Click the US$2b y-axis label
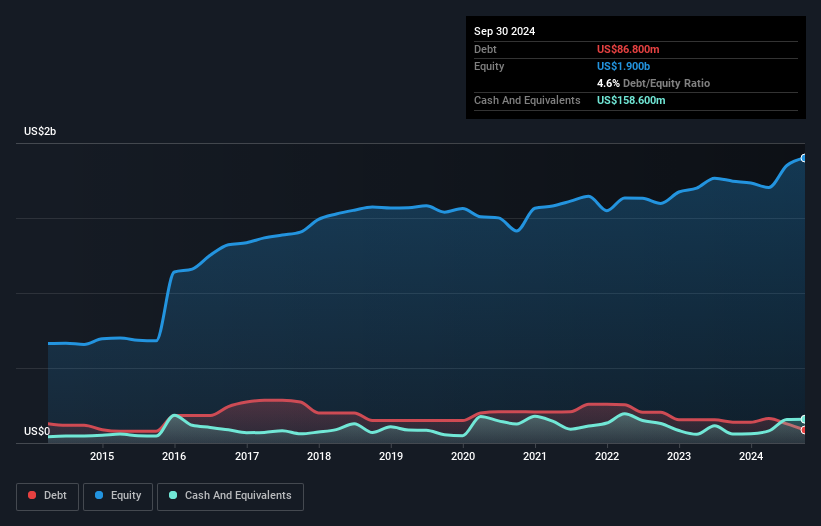This screenshot has height=526, width=821. pyautogui.click(x=40, y=131)
